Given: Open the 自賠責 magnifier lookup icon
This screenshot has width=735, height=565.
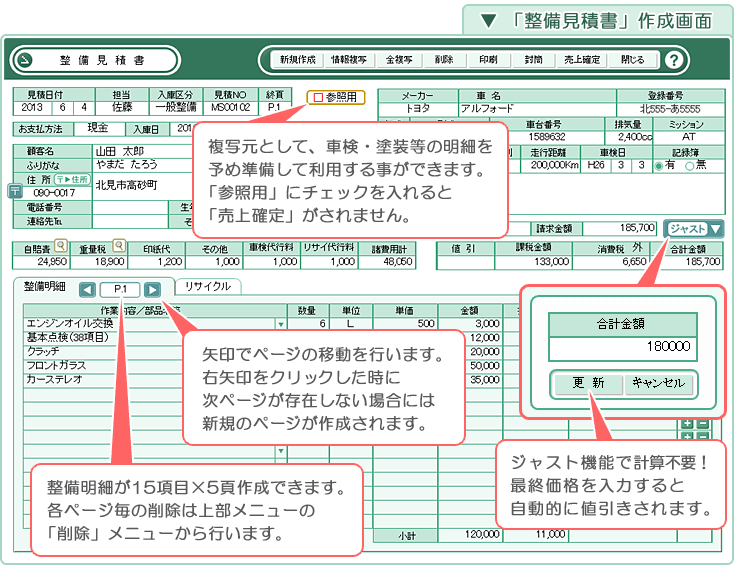Looking at the screenshot, I should pyautogui.click(x=60, y=245).
